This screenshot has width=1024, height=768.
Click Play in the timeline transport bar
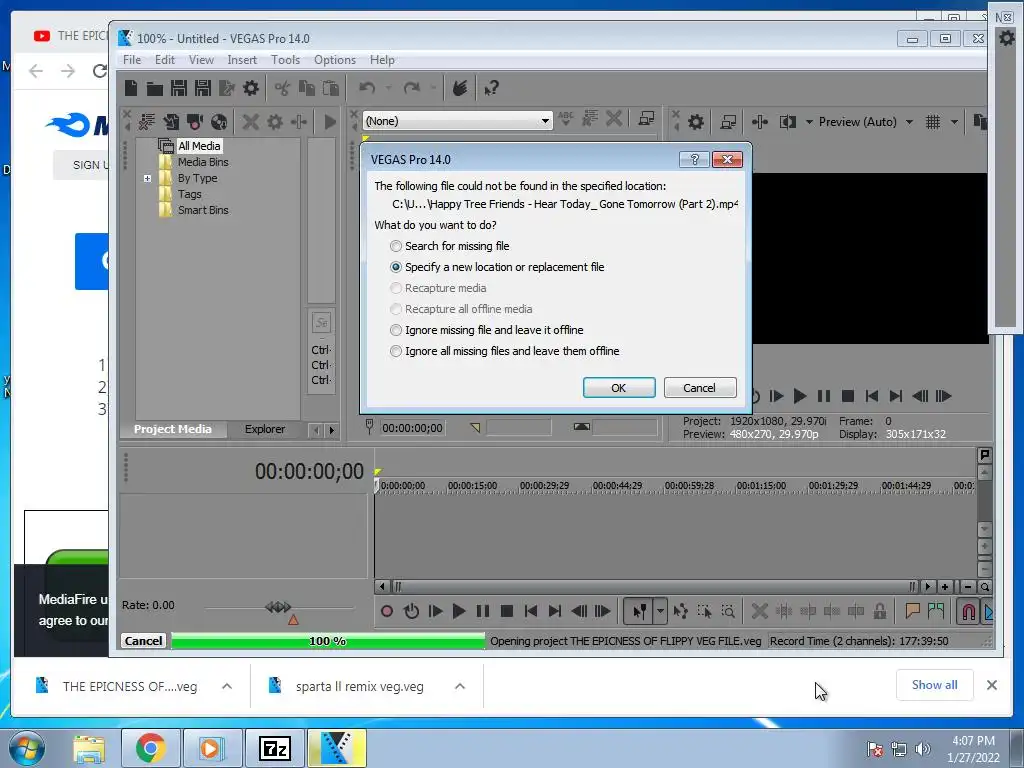(459, 611)
